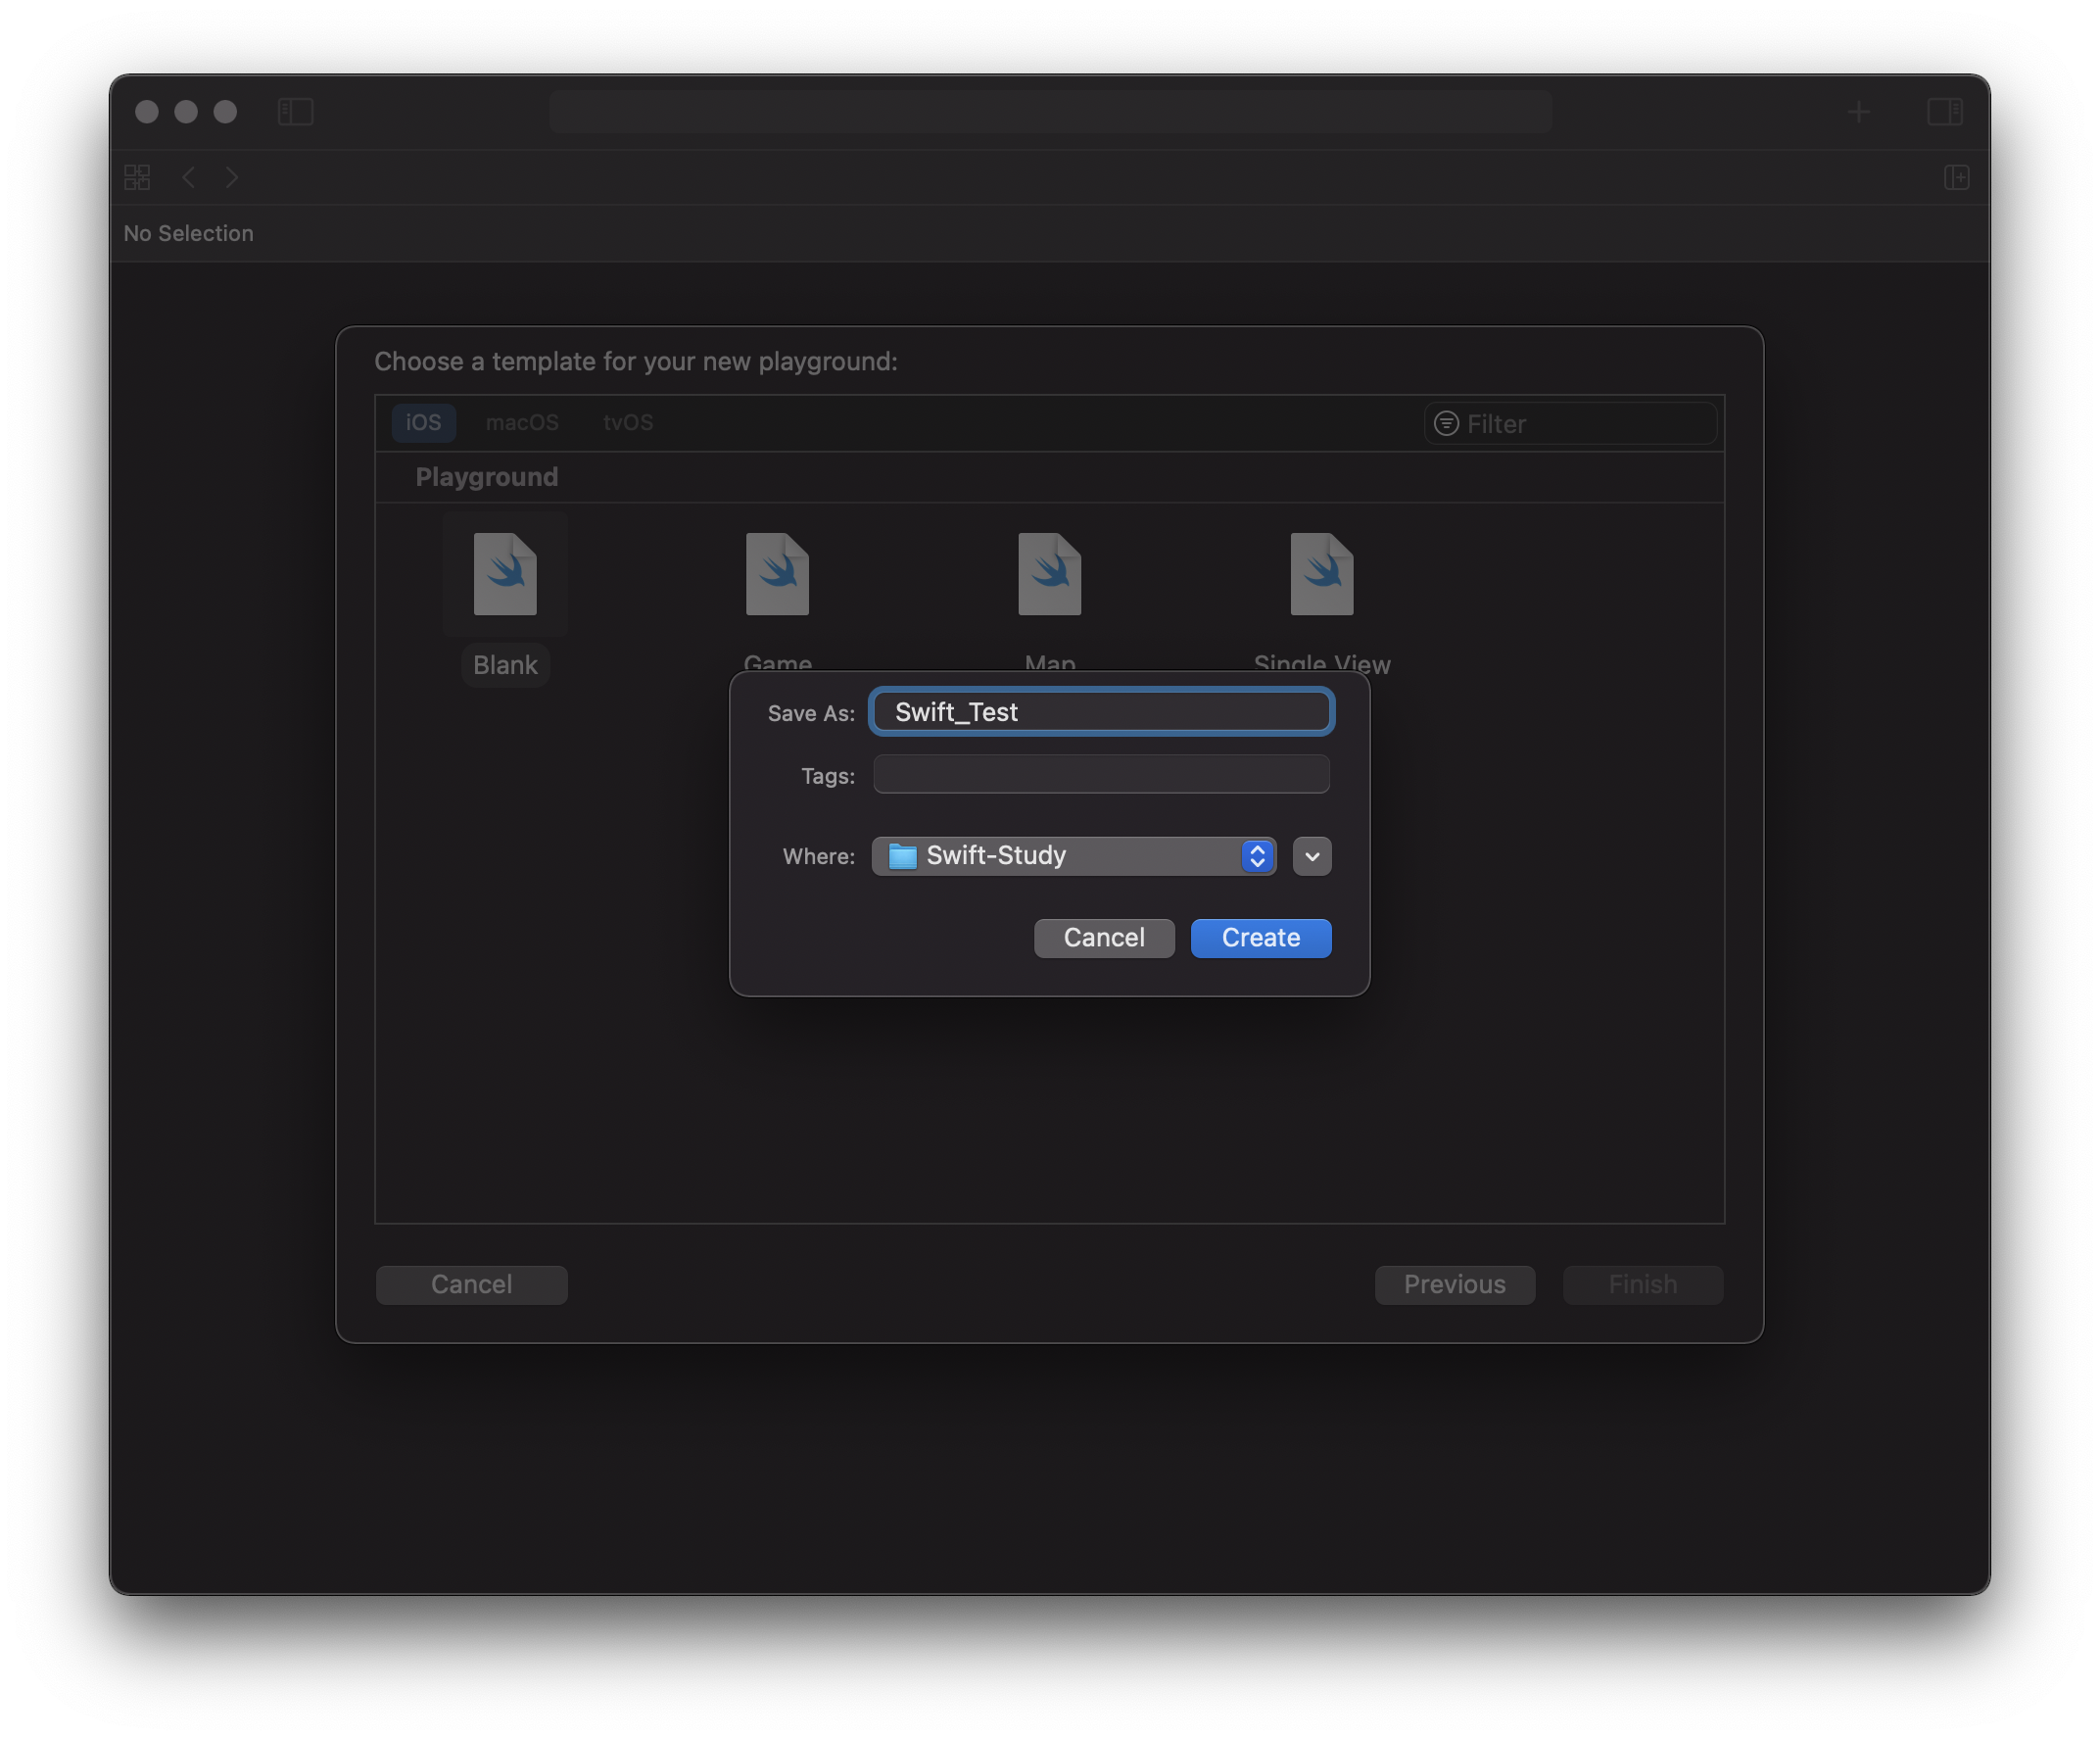Click the No Selection jump bar text
The height and width of the screenshot is (1740, 2100).
pos(188,233)
